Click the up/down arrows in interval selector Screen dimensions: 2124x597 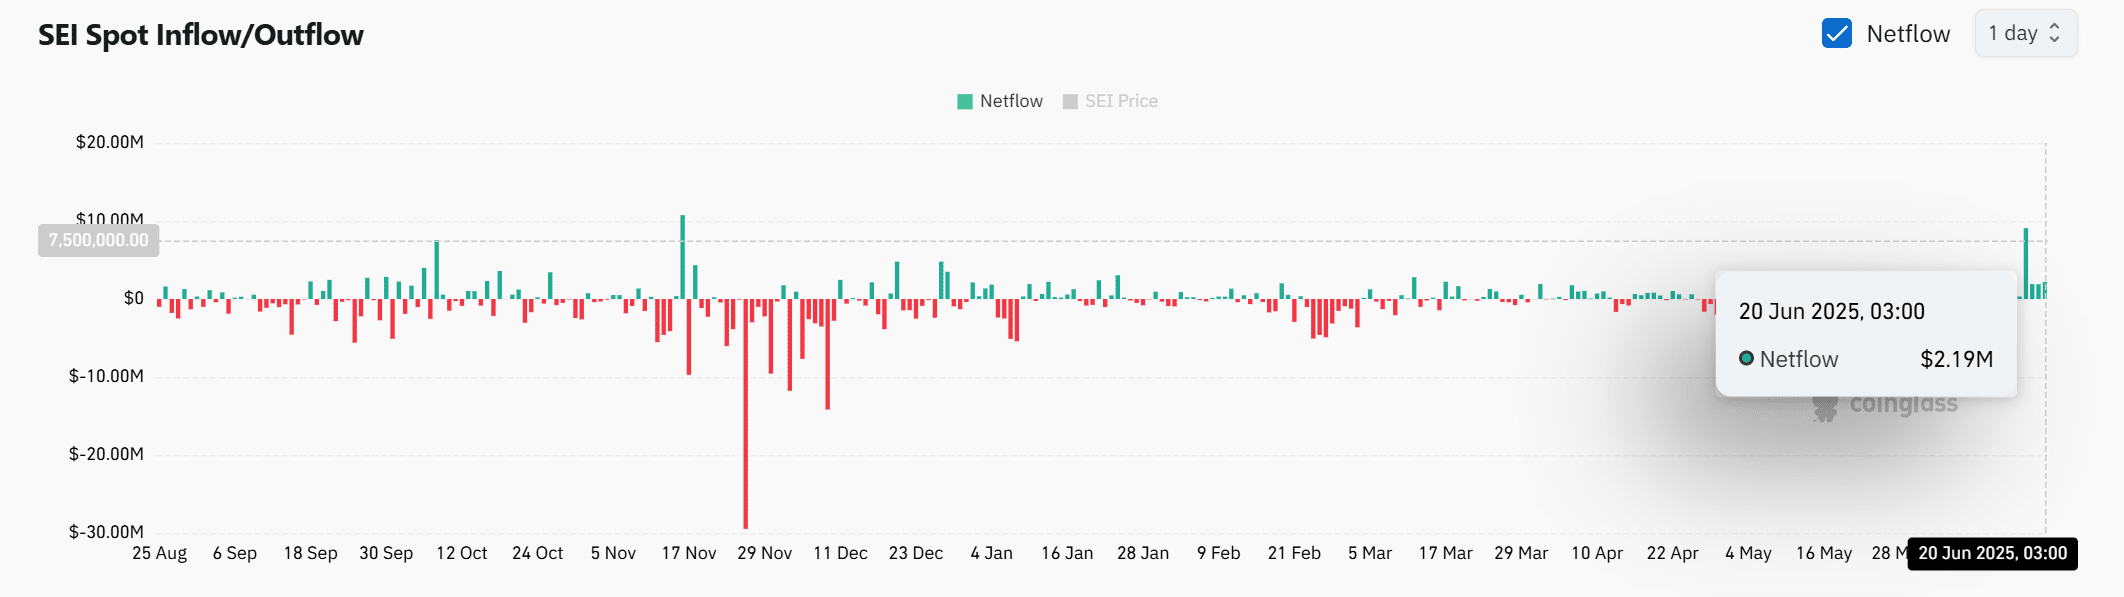2054,34
